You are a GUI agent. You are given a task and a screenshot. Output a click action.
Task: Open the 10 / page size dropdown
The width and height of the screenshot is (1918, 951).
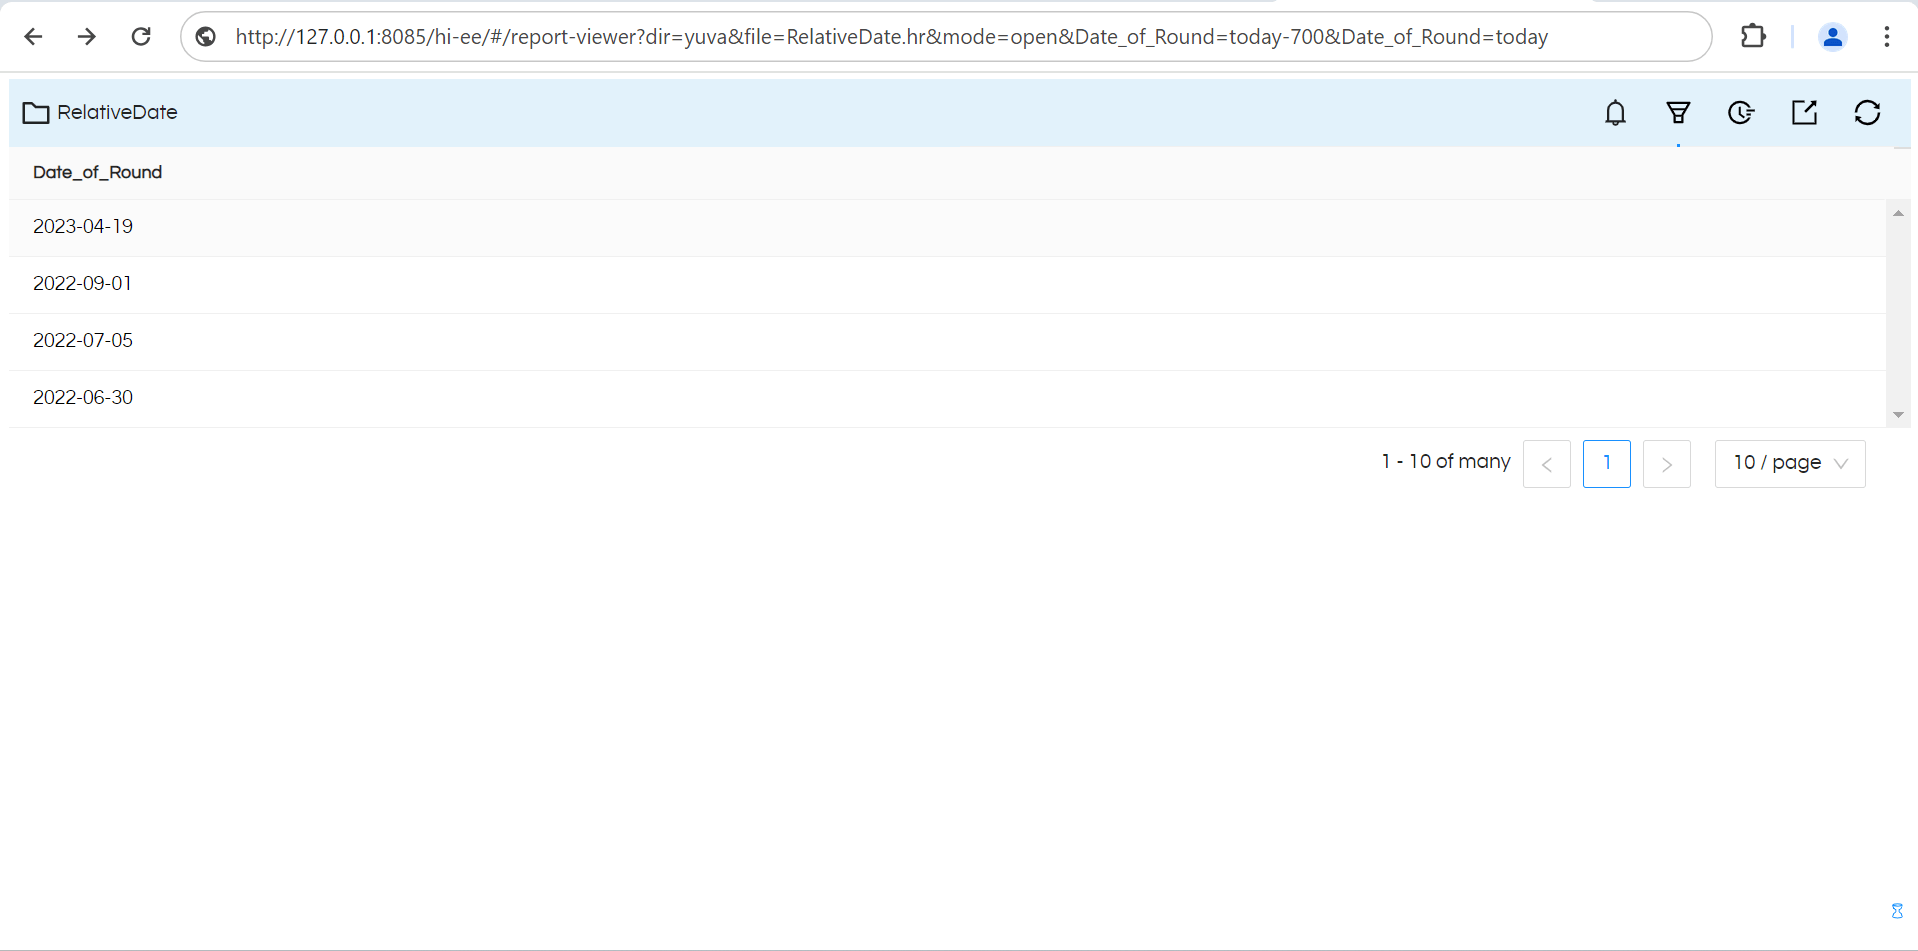tap(1790, 464)
